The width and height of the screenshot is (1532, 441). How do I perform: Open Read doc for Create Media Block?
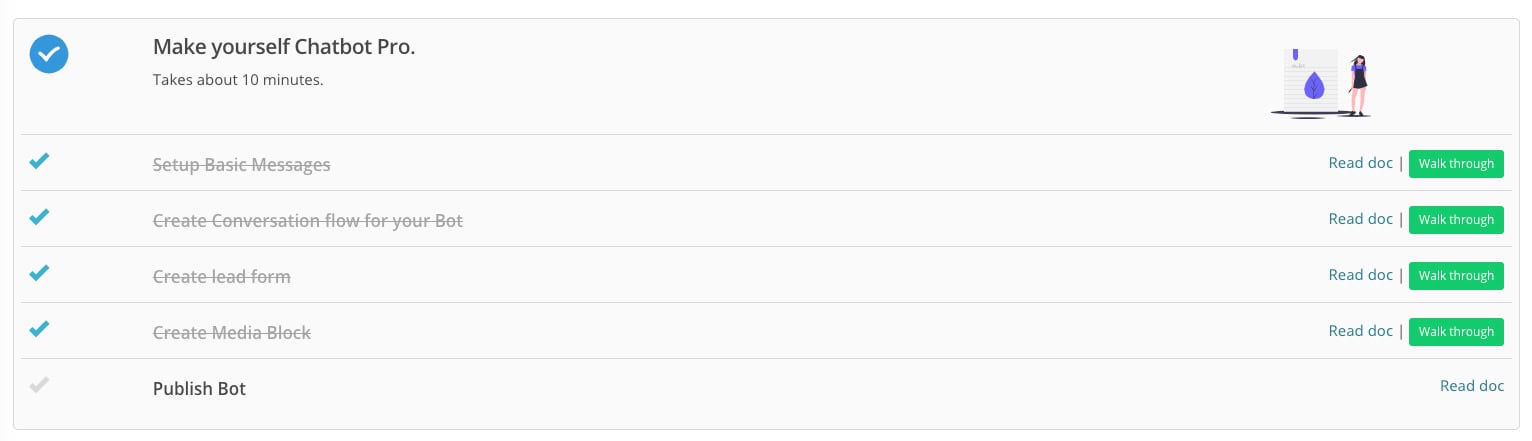click(1360, 331)
